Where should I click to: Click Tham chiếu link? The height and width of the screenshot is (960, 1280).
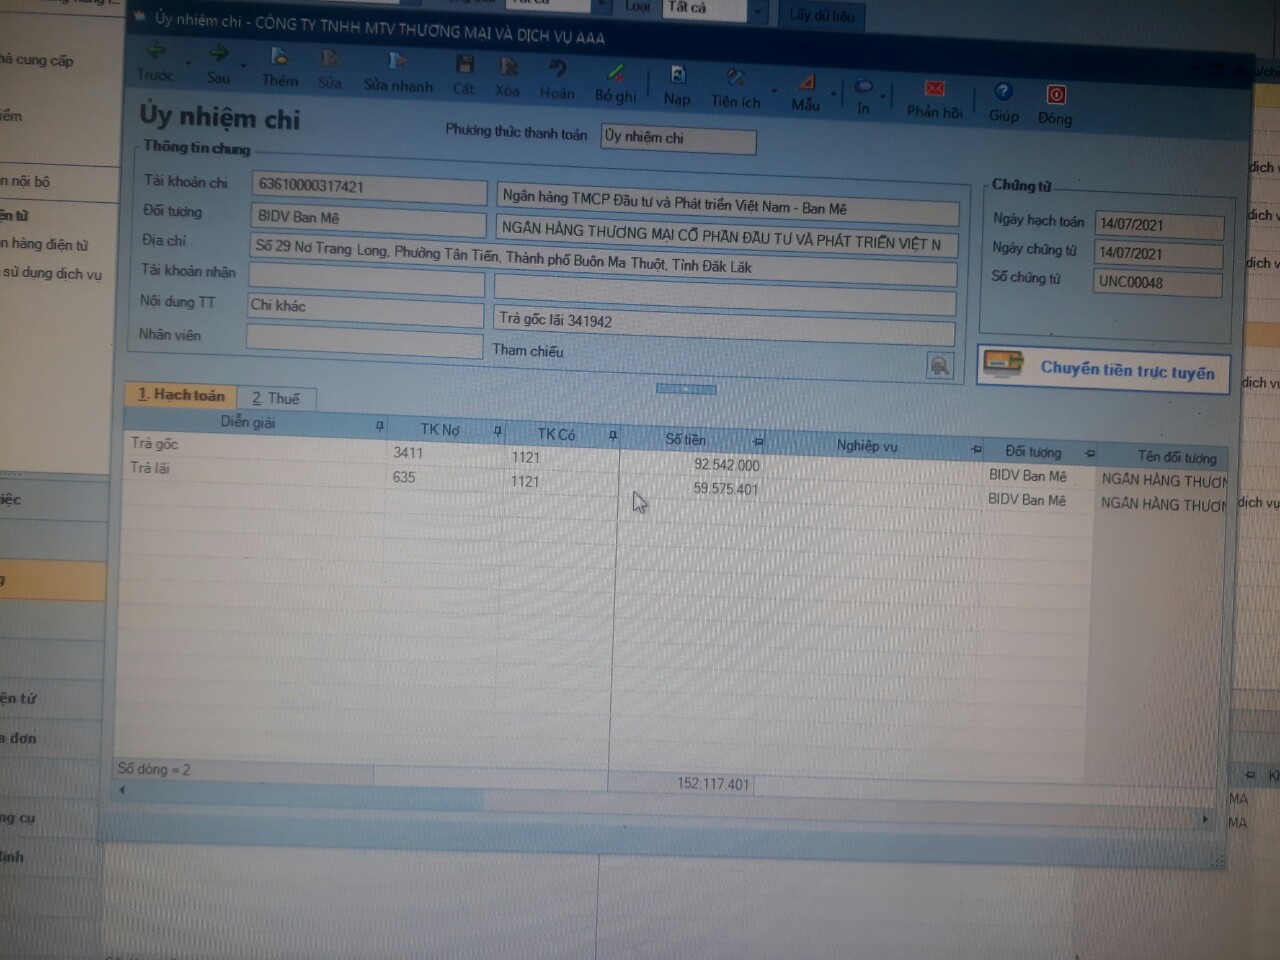click(x=527, y=350)
